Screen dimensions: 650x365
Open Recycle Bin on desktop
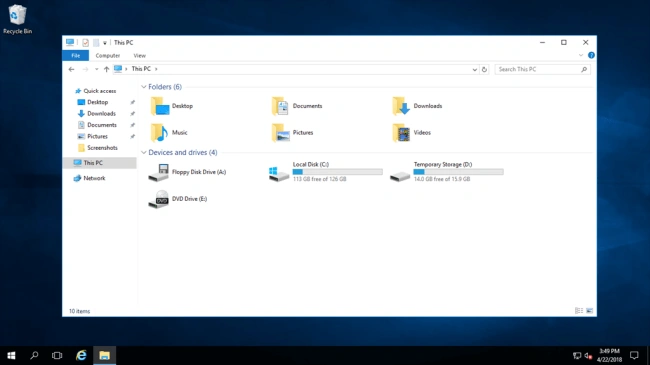tap(17, 19)
